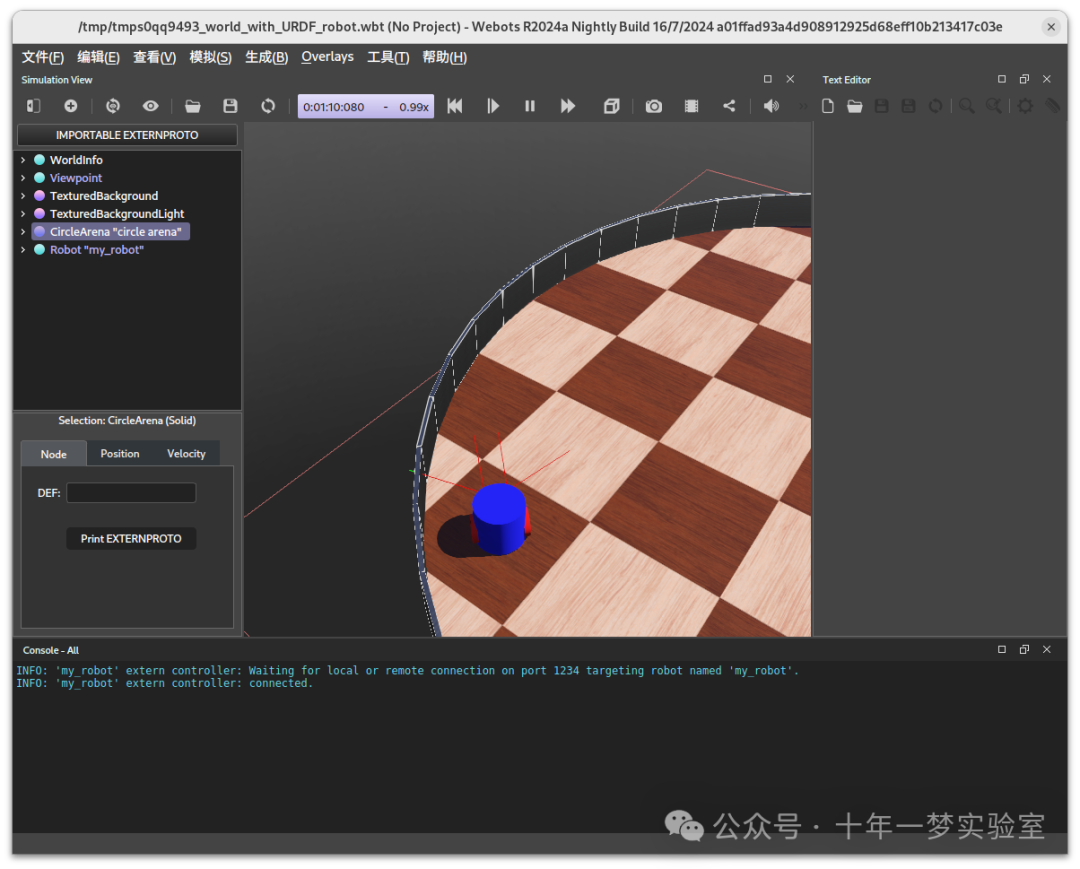Open the 生成(B) menu
This screenshot has height=869, width=1080.
(x=267, y=57)
